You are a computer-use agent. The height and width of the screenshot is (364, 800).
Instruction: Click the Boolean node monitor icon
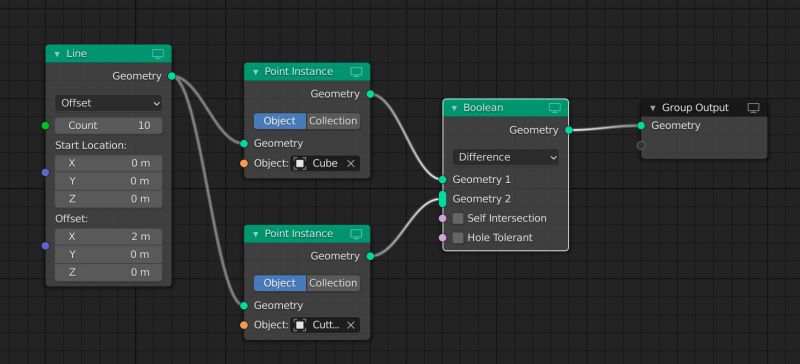coord(555,108)
